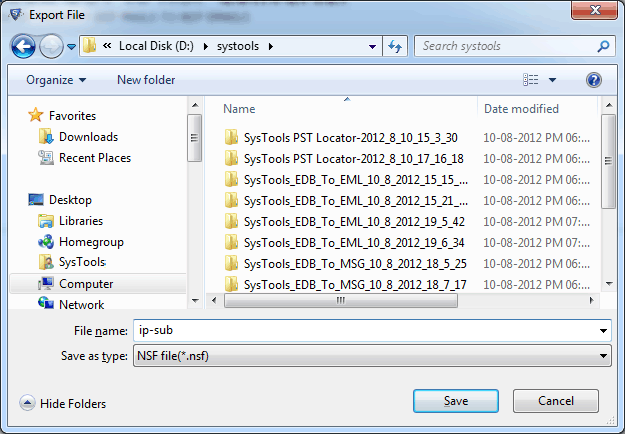Click the Downloads folder icon
This screenshot has height=434, width=625.
[x=46, y=136]
